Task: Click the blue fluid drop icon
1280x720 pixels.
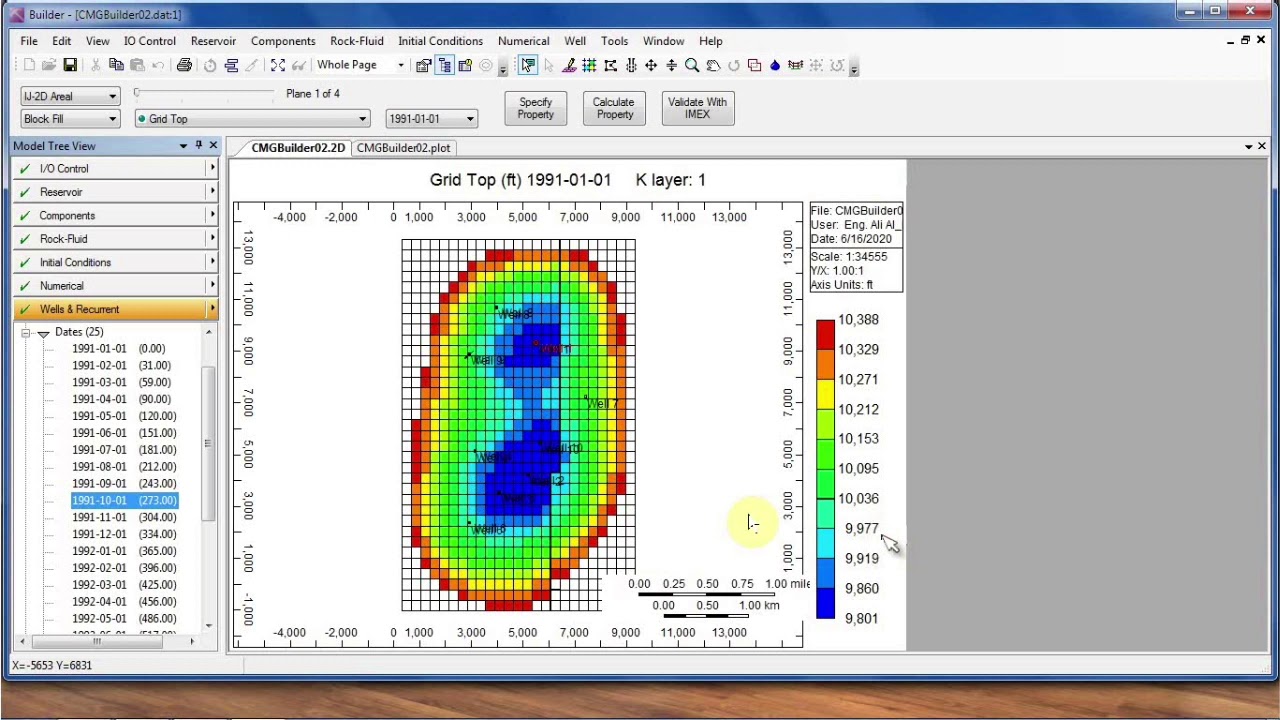Action: click(775, 66)
